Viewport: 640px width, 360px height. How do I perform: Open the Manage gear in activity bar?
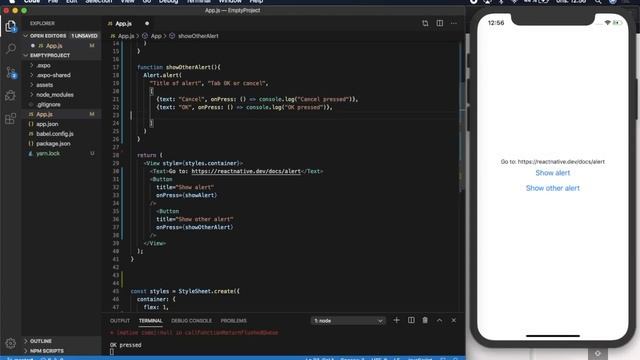coord(11,343)
